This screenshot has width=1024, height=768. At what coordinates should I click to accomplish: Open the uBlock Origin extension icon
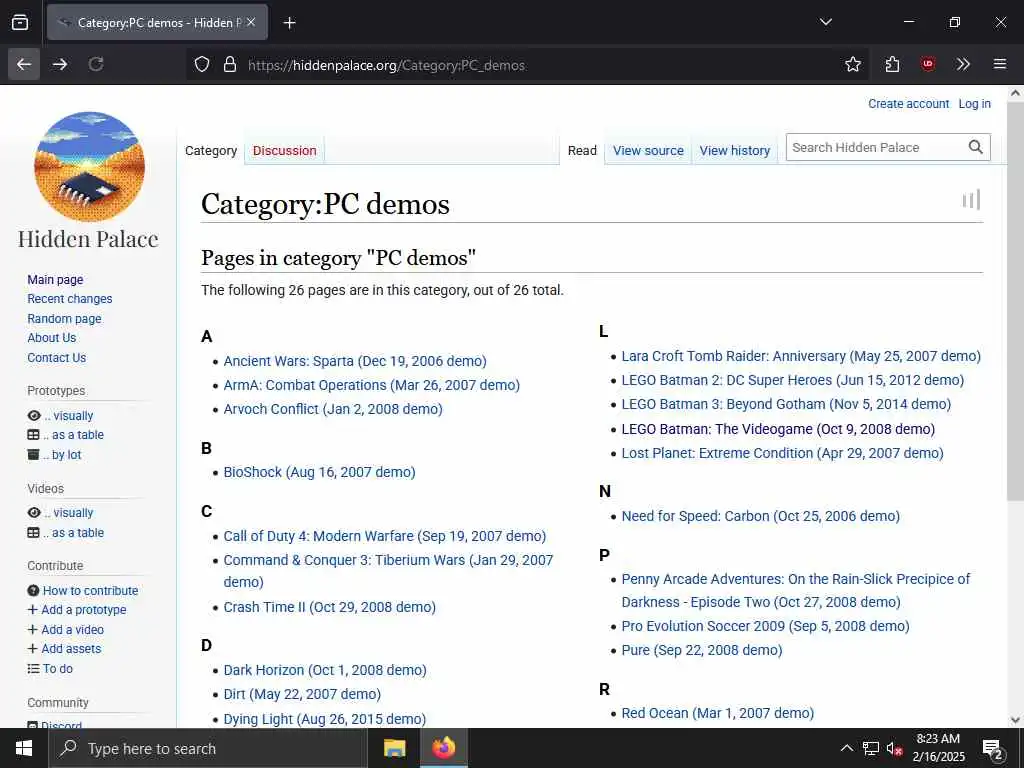point(928,64)
